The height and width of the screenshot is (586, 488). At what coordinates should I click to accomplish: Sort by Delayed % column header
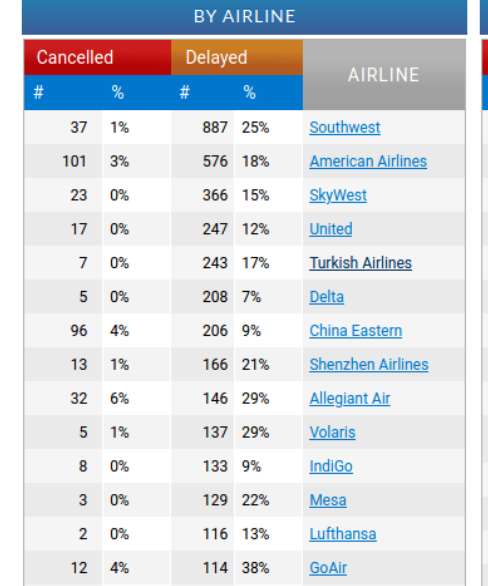click(x=249, y=92)
